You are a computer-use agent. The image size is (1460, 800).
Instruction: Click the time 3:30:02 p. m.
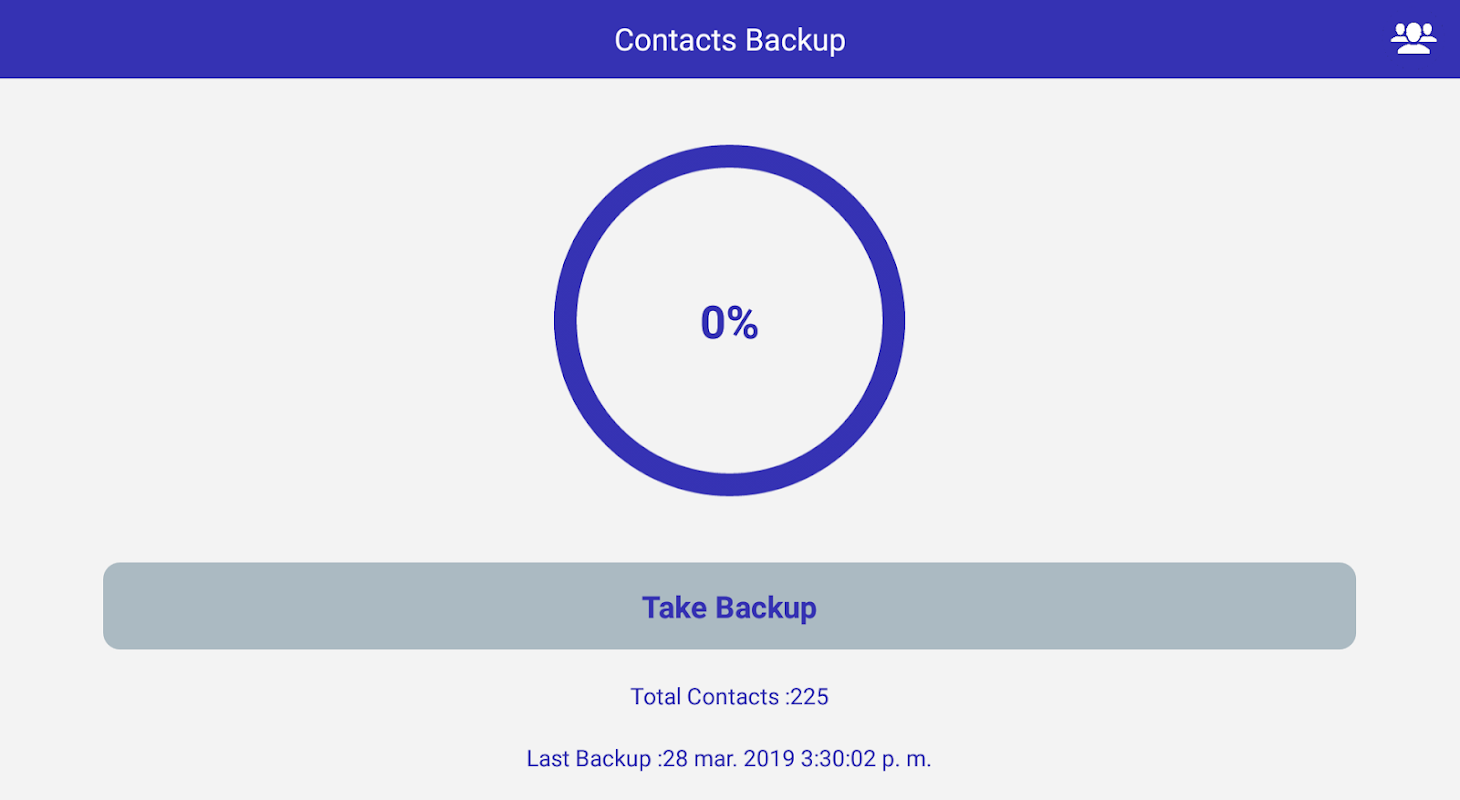click(866, 758)
